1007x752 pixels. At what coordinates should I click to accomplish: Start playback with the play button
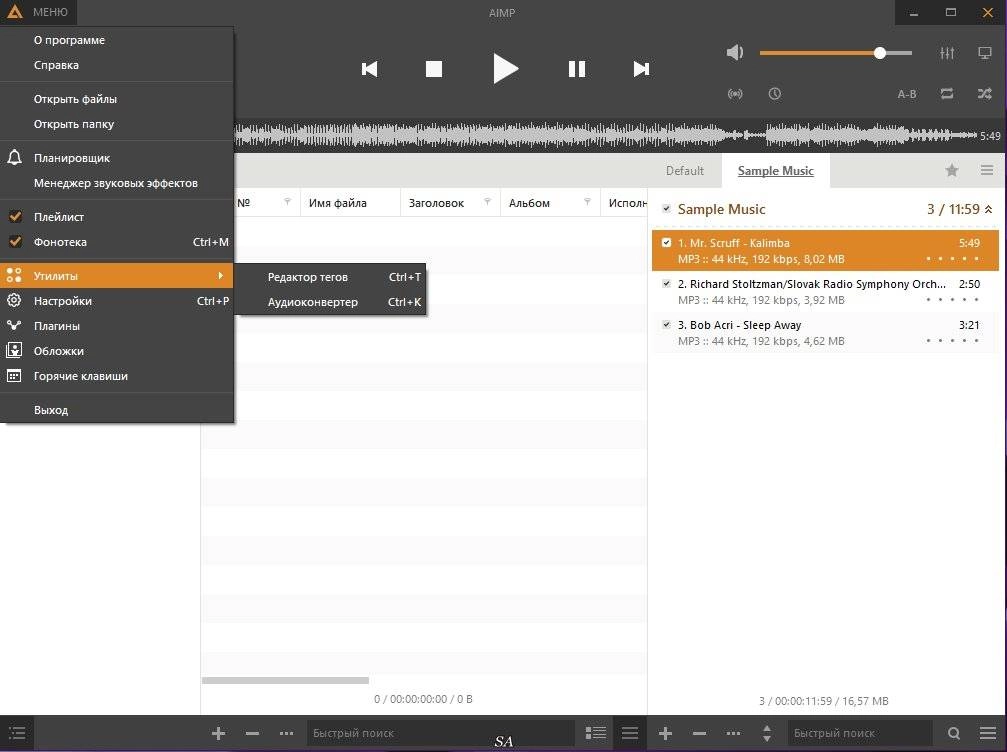[x=505, y=69]
